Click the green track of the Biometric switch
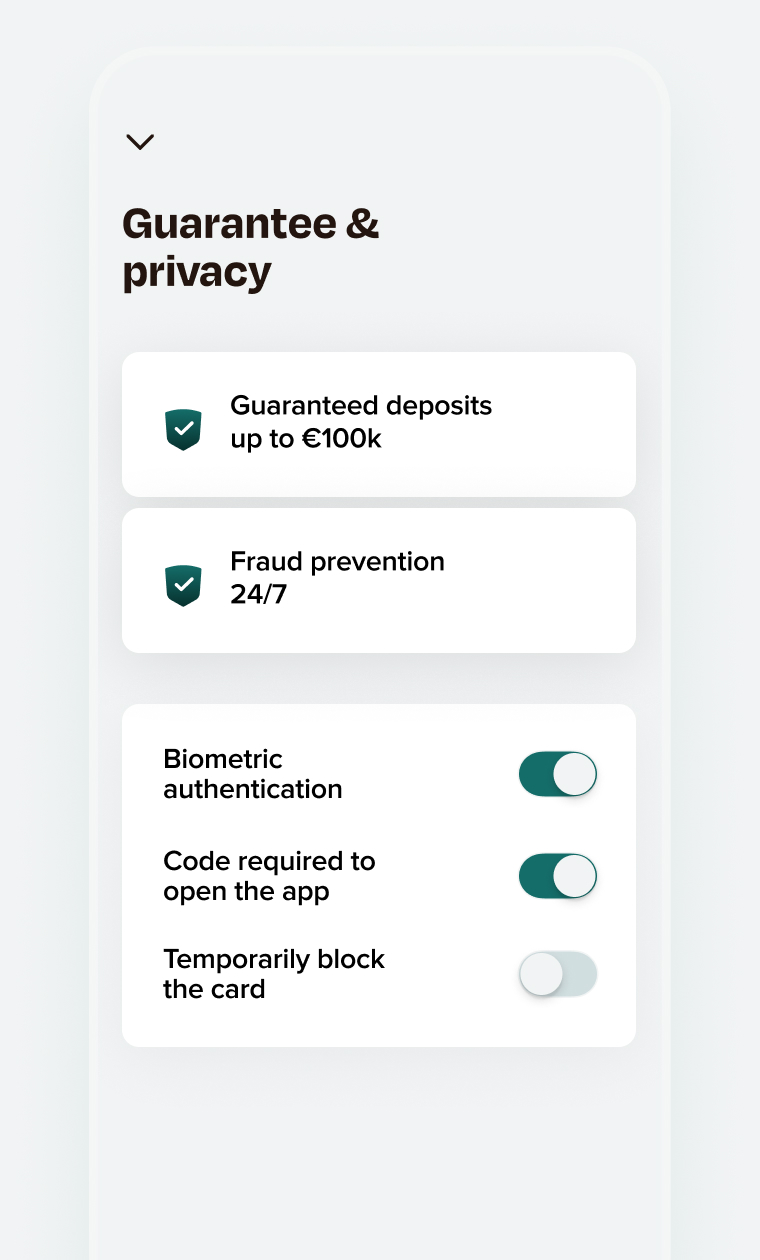 point(534,775)
